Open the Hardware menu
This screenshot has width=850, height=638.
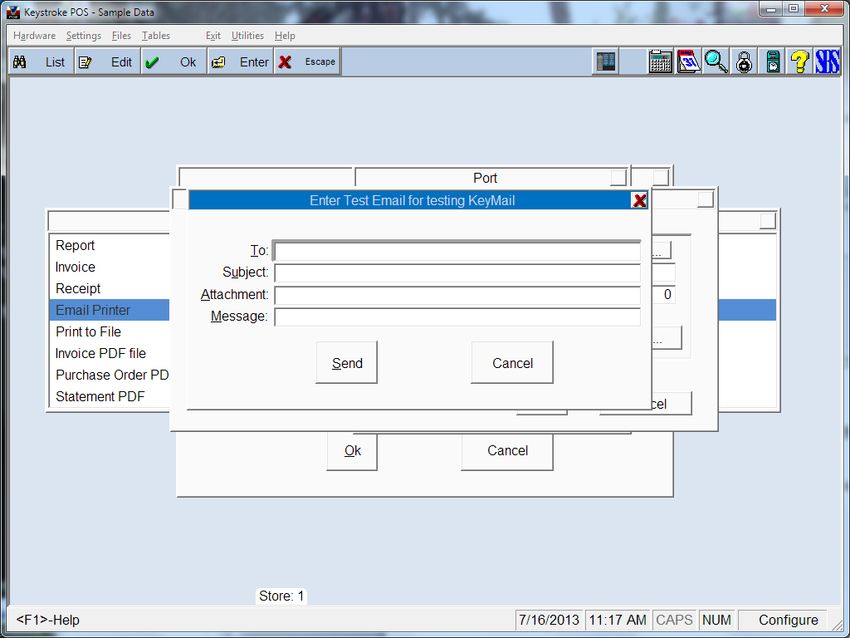tap(34, 36)
